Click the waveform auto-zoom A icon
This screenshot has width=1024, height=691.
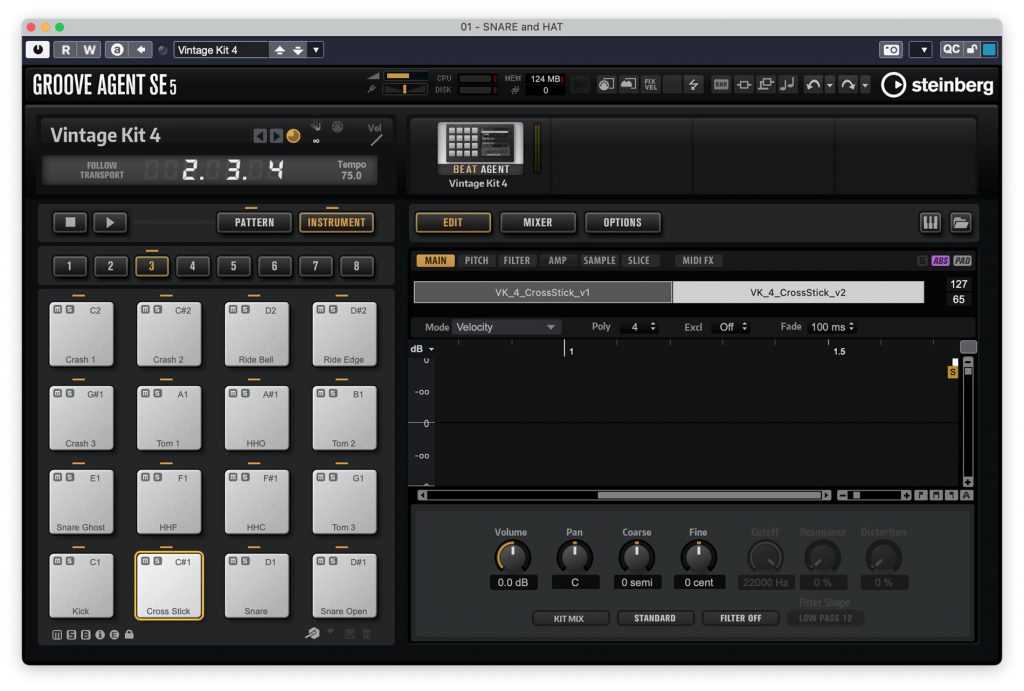(967, 495)
